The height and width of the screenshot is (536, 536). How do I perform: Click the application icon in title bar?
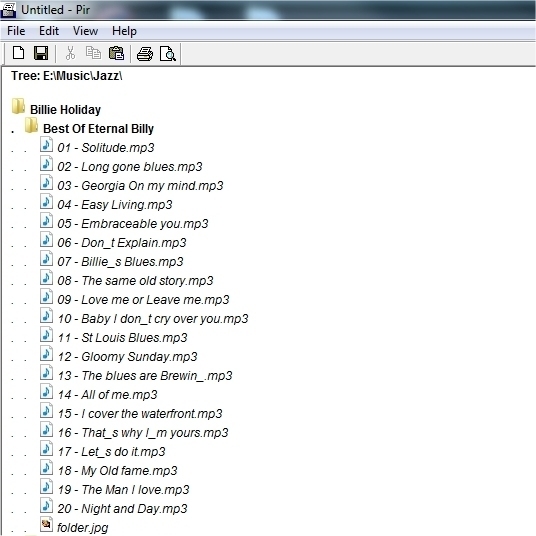coord(8,10)
